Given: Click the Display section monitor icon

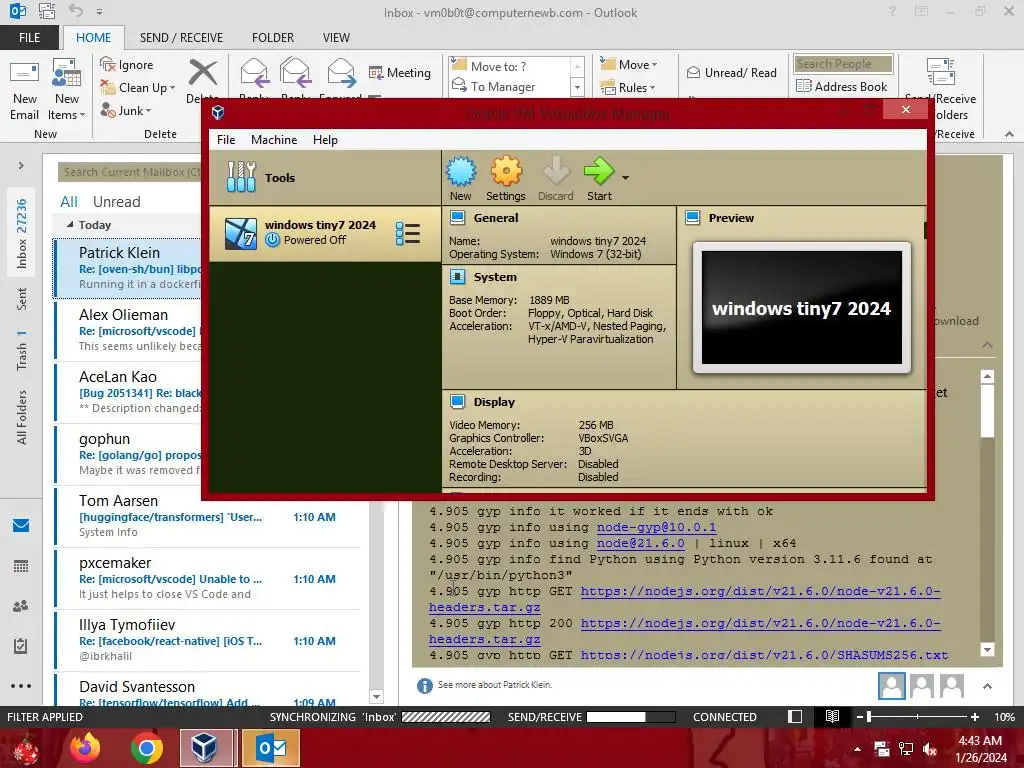Looking at the screenshot, I should point(458,402).
